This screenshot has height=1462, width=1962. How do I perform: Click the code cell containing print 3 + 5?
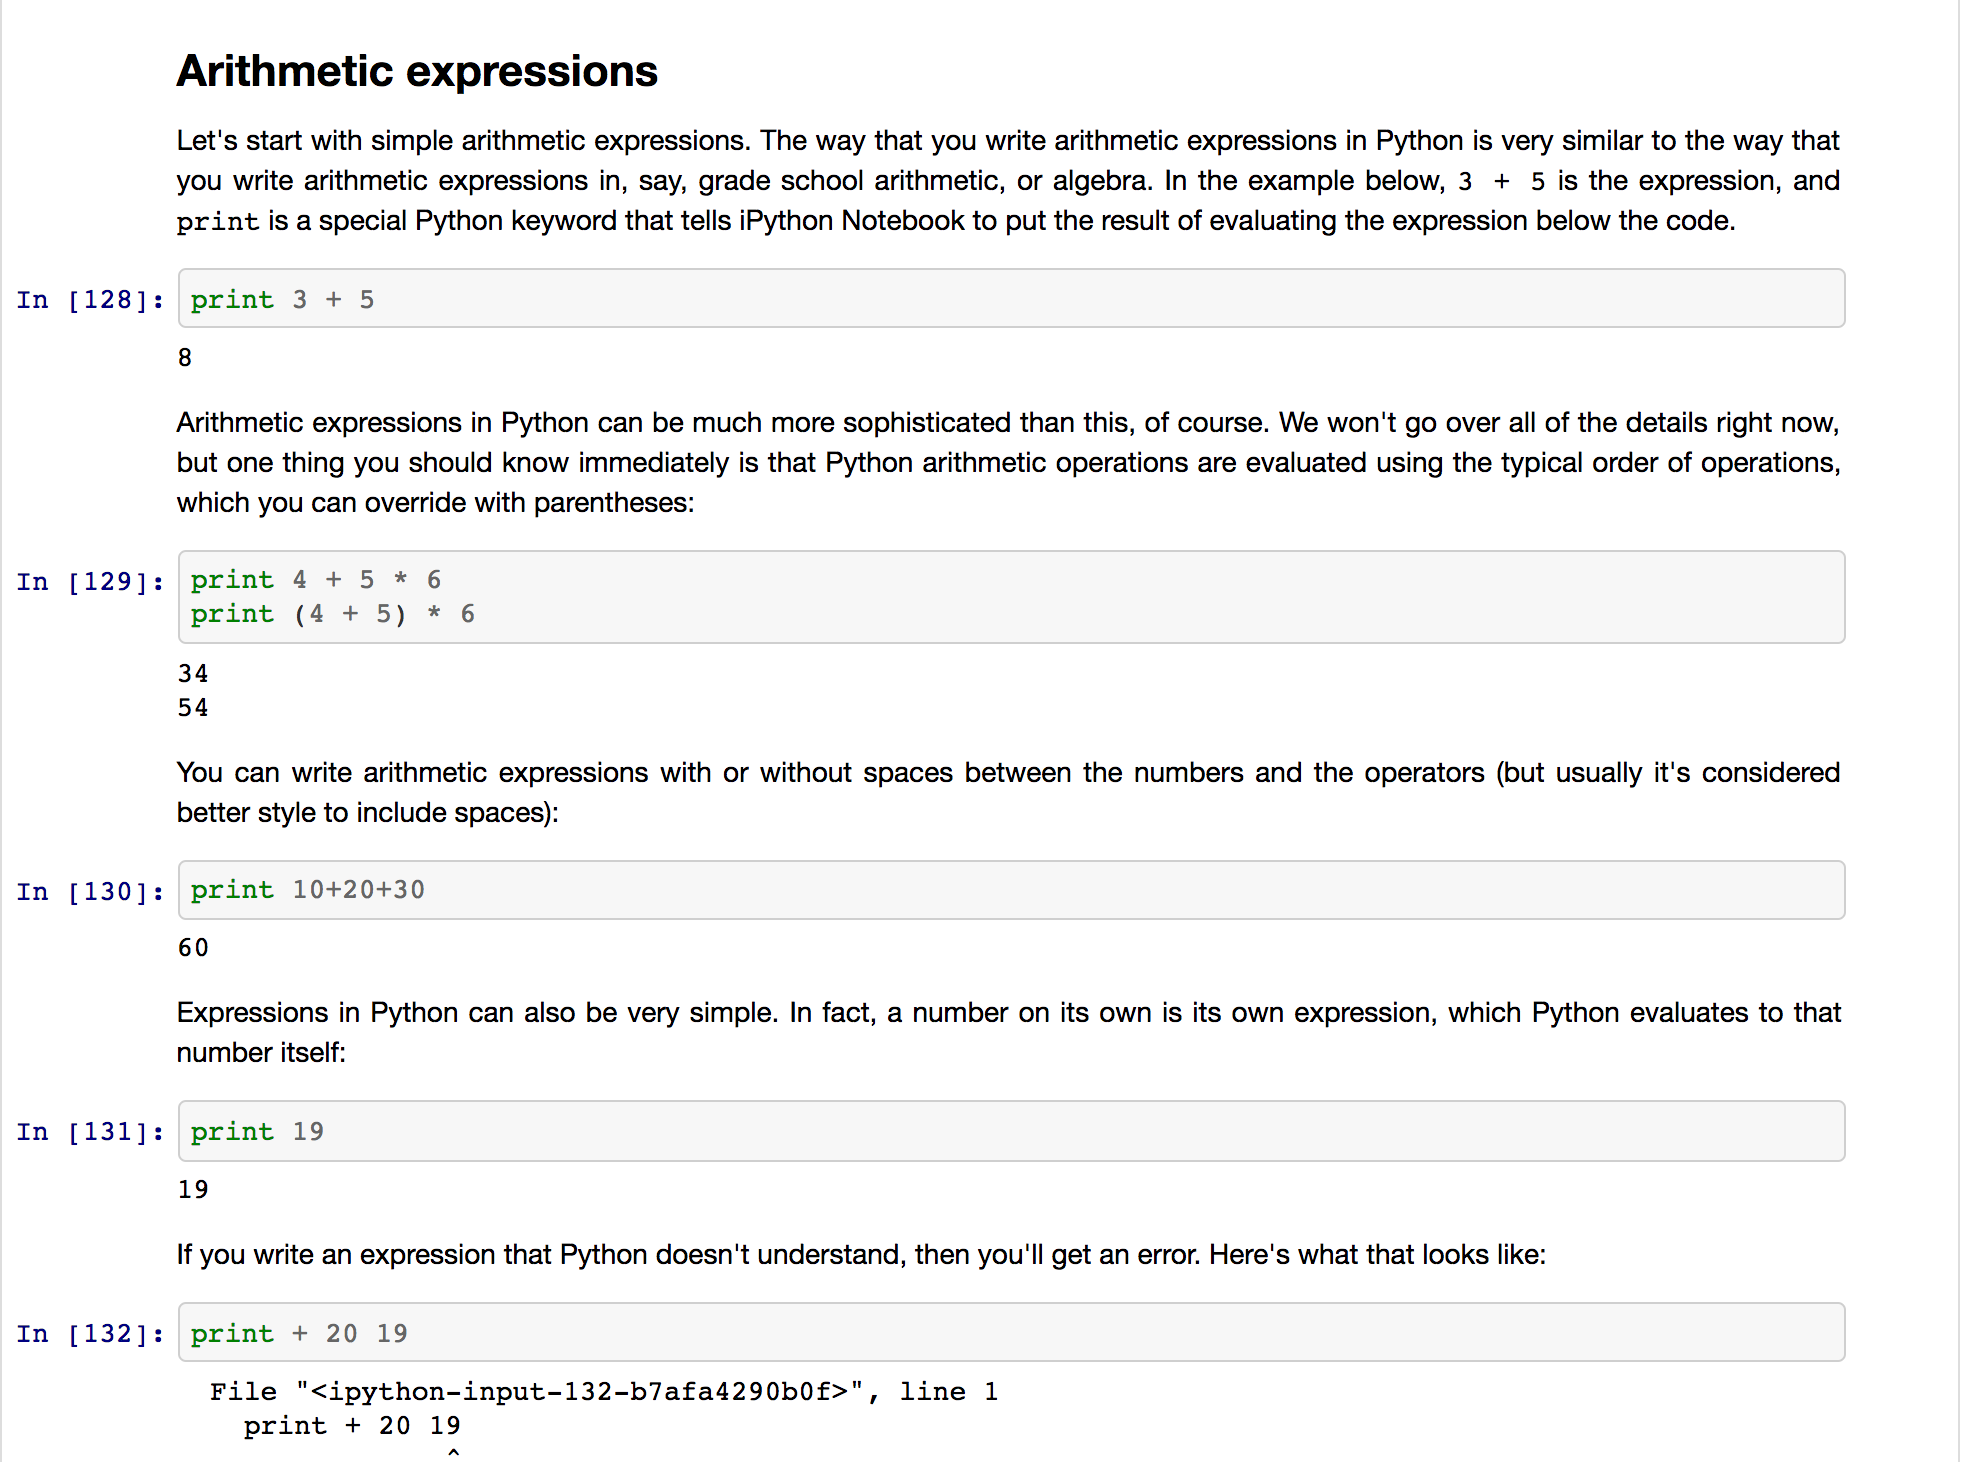pos(1011,298)
